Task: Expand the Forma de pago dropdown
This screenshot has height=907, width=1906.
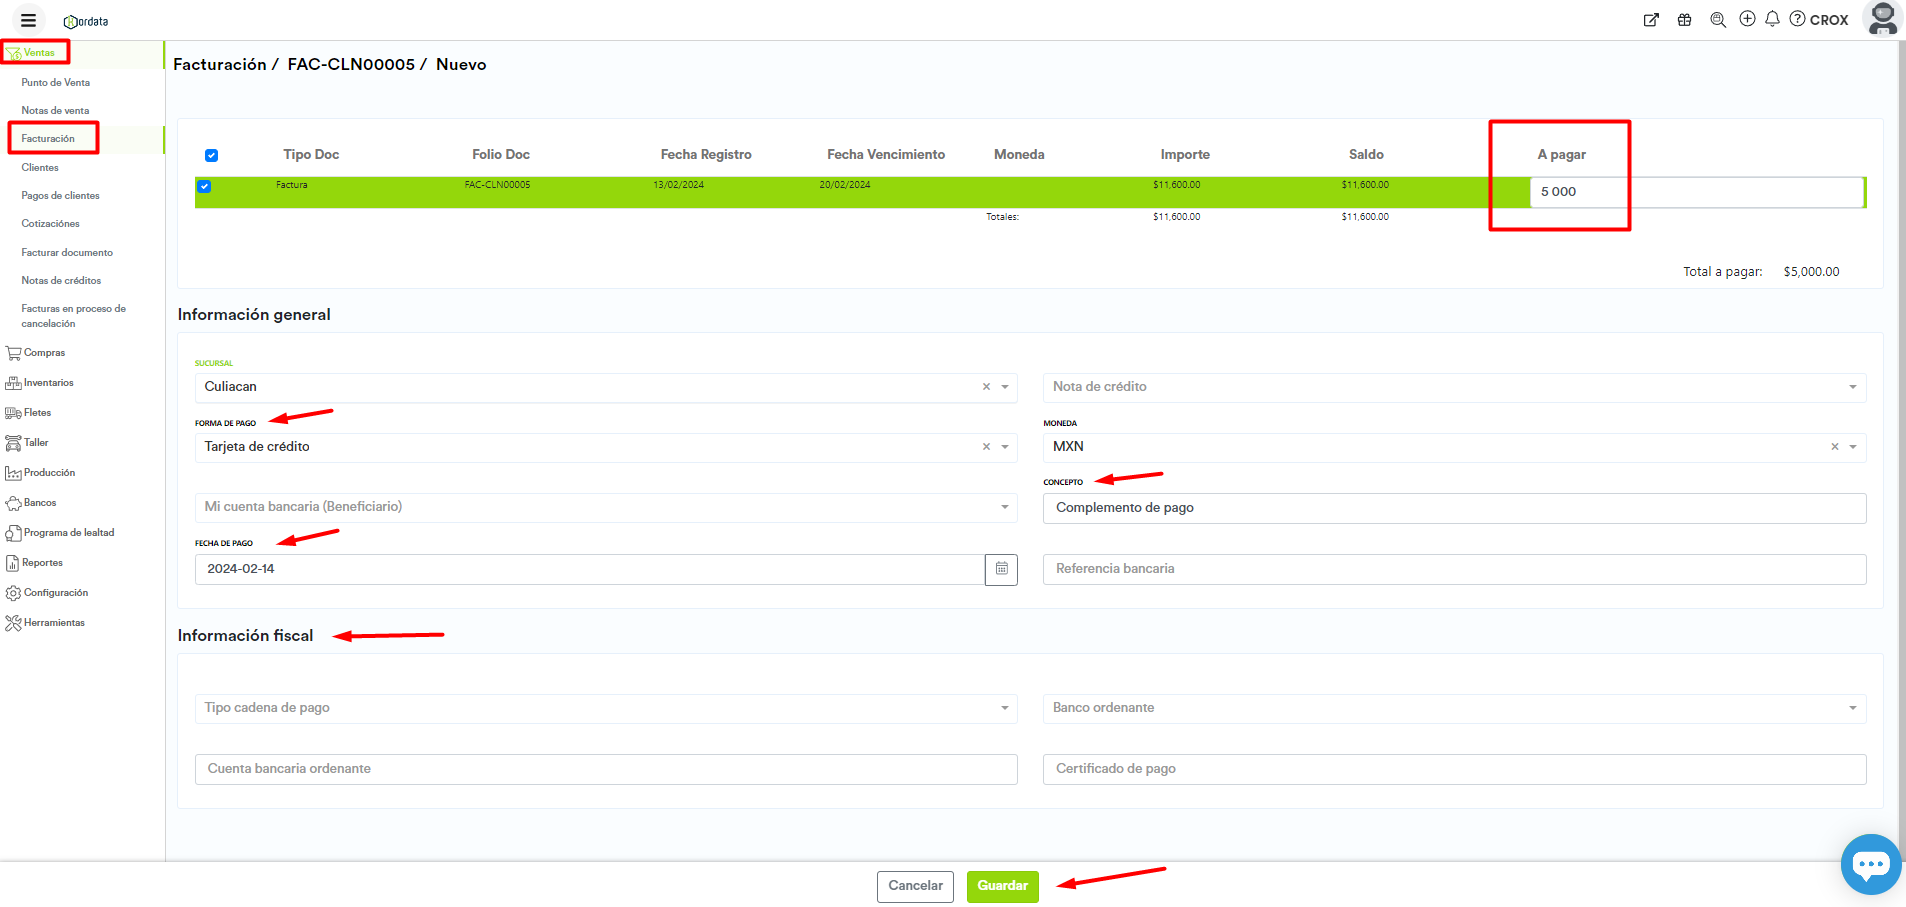Action: [1005, 447]
